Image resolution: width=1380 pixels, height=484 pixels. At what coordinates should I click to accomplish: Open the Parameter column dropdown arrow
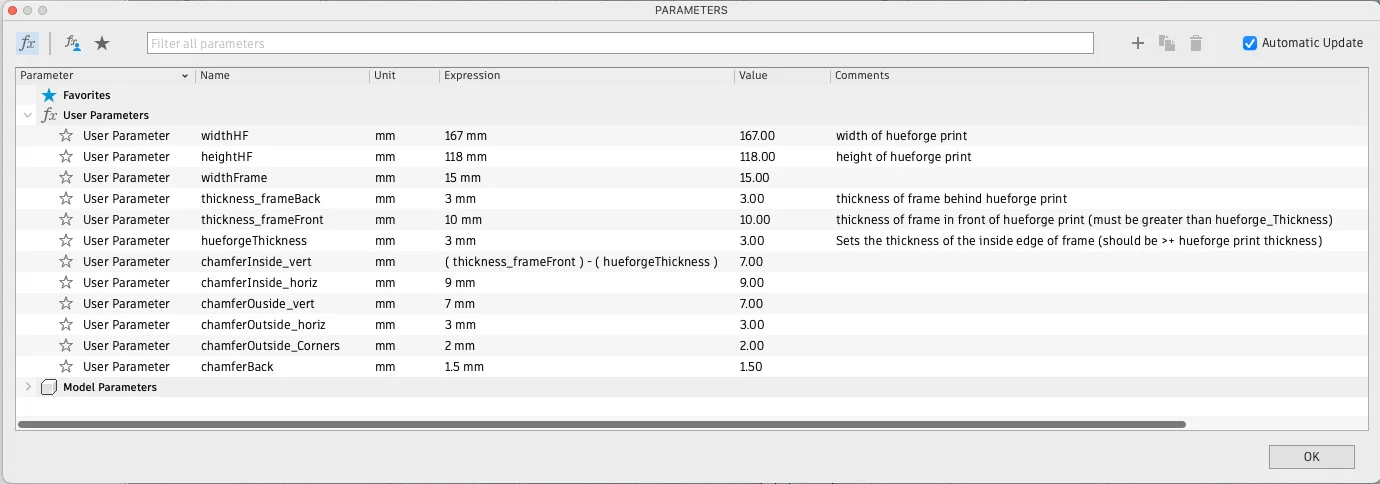(185, 76)
